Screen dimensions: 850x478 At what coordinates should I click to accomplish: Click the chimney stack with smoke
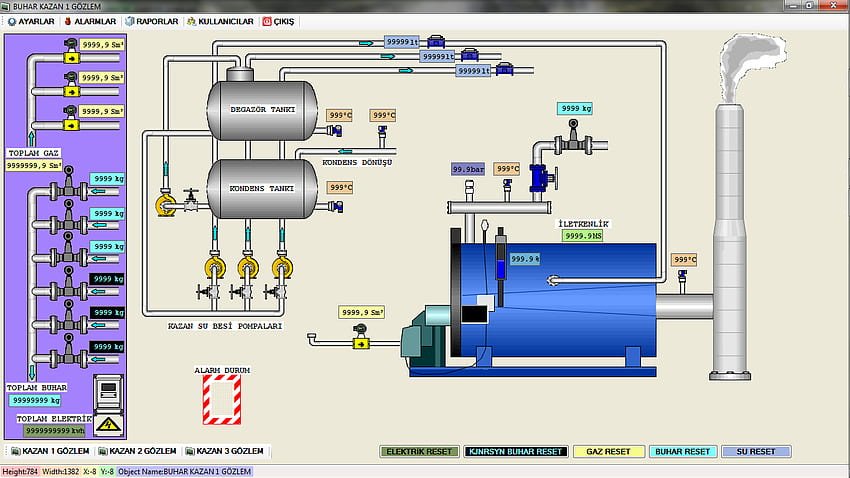[731, 230]
